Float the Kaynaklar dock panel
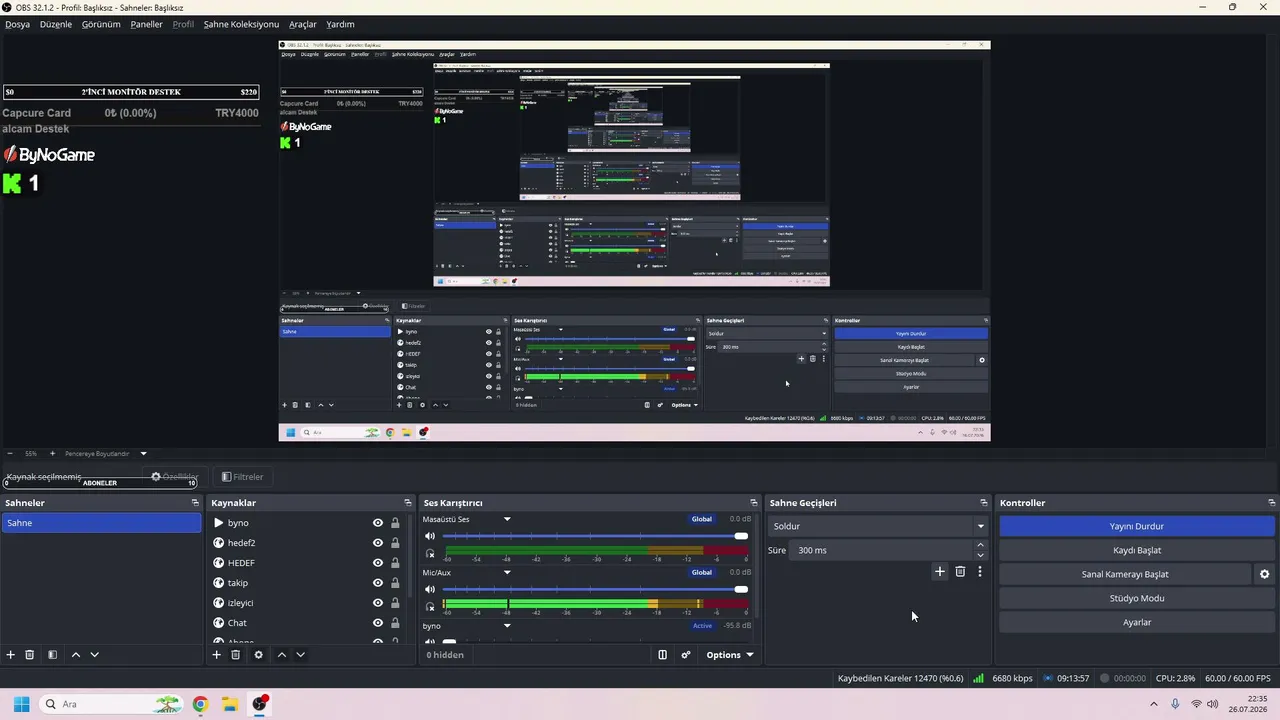Screen dimensions: 1280x720 click(x=408, y=503)
